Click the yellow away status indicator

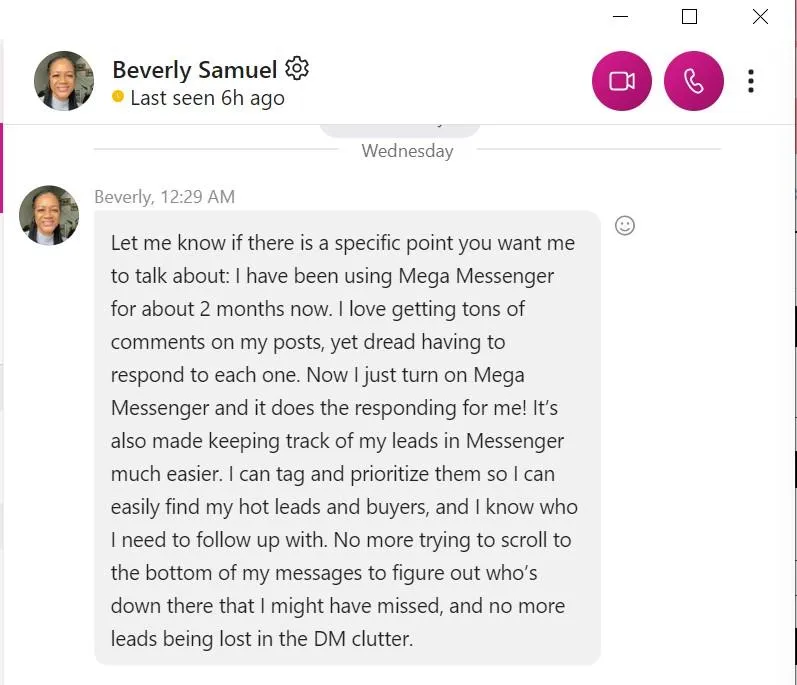[x=118, y=96]
